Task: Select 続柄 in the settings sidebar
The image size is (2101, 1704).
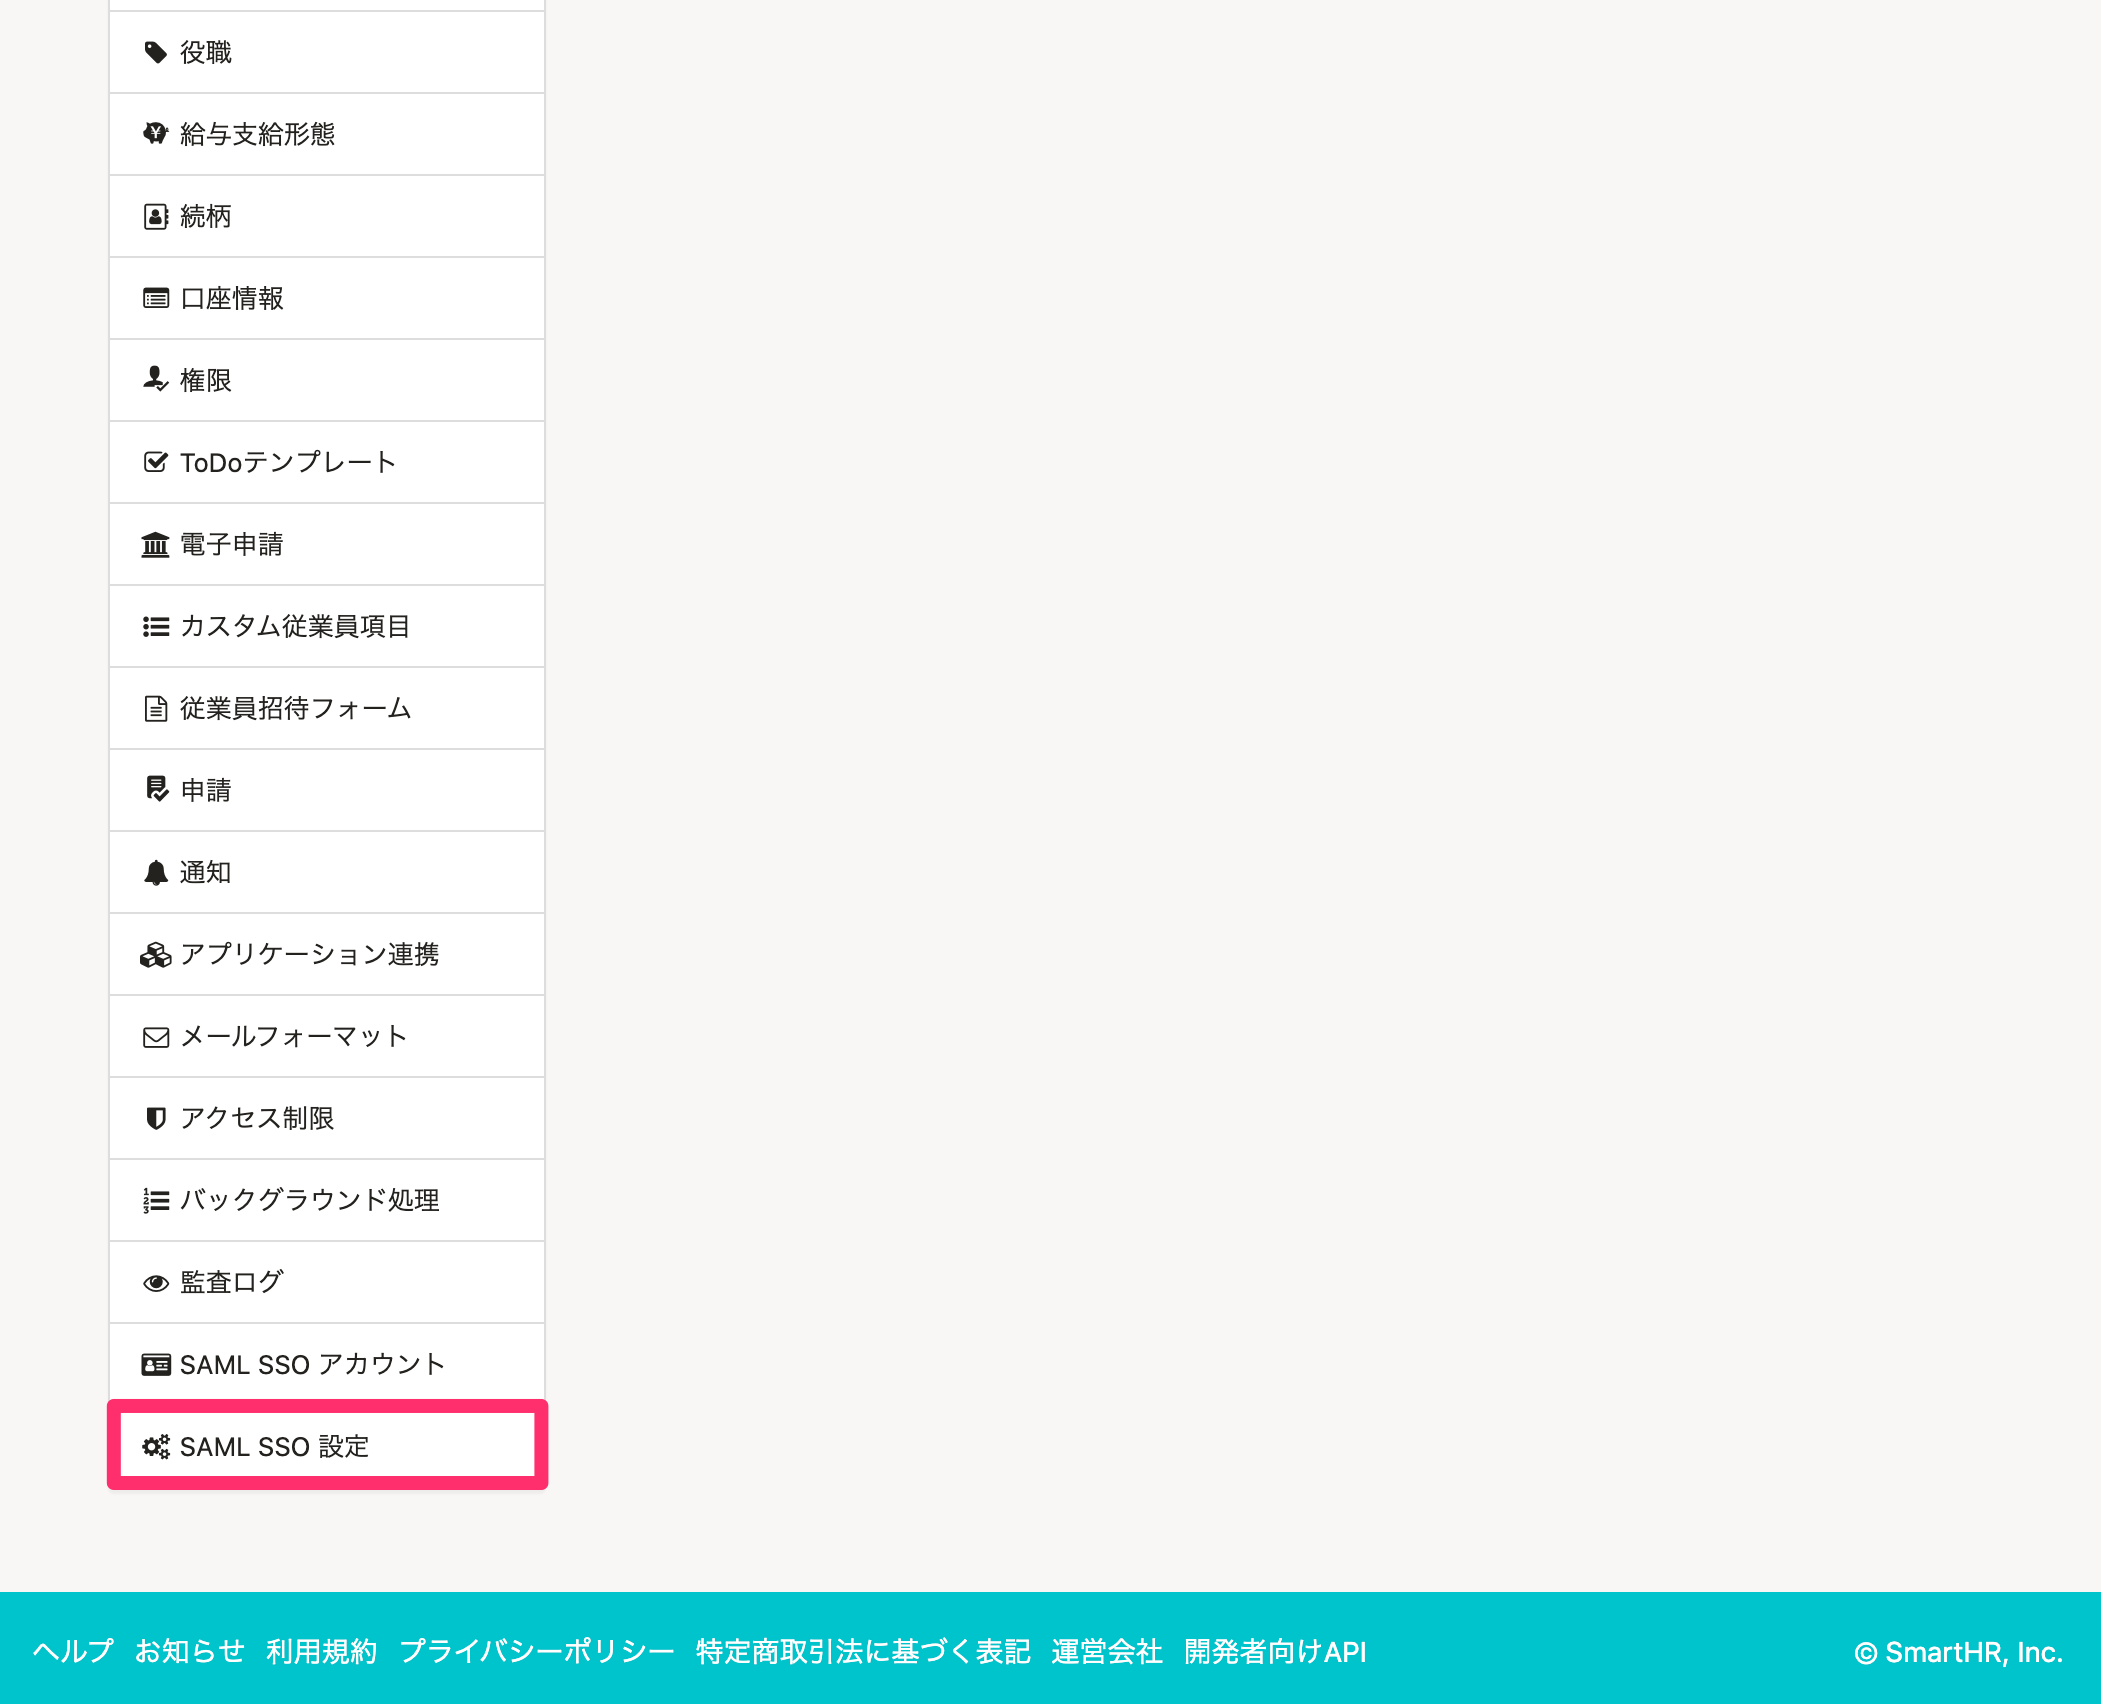Action: [x=327, y=216]
